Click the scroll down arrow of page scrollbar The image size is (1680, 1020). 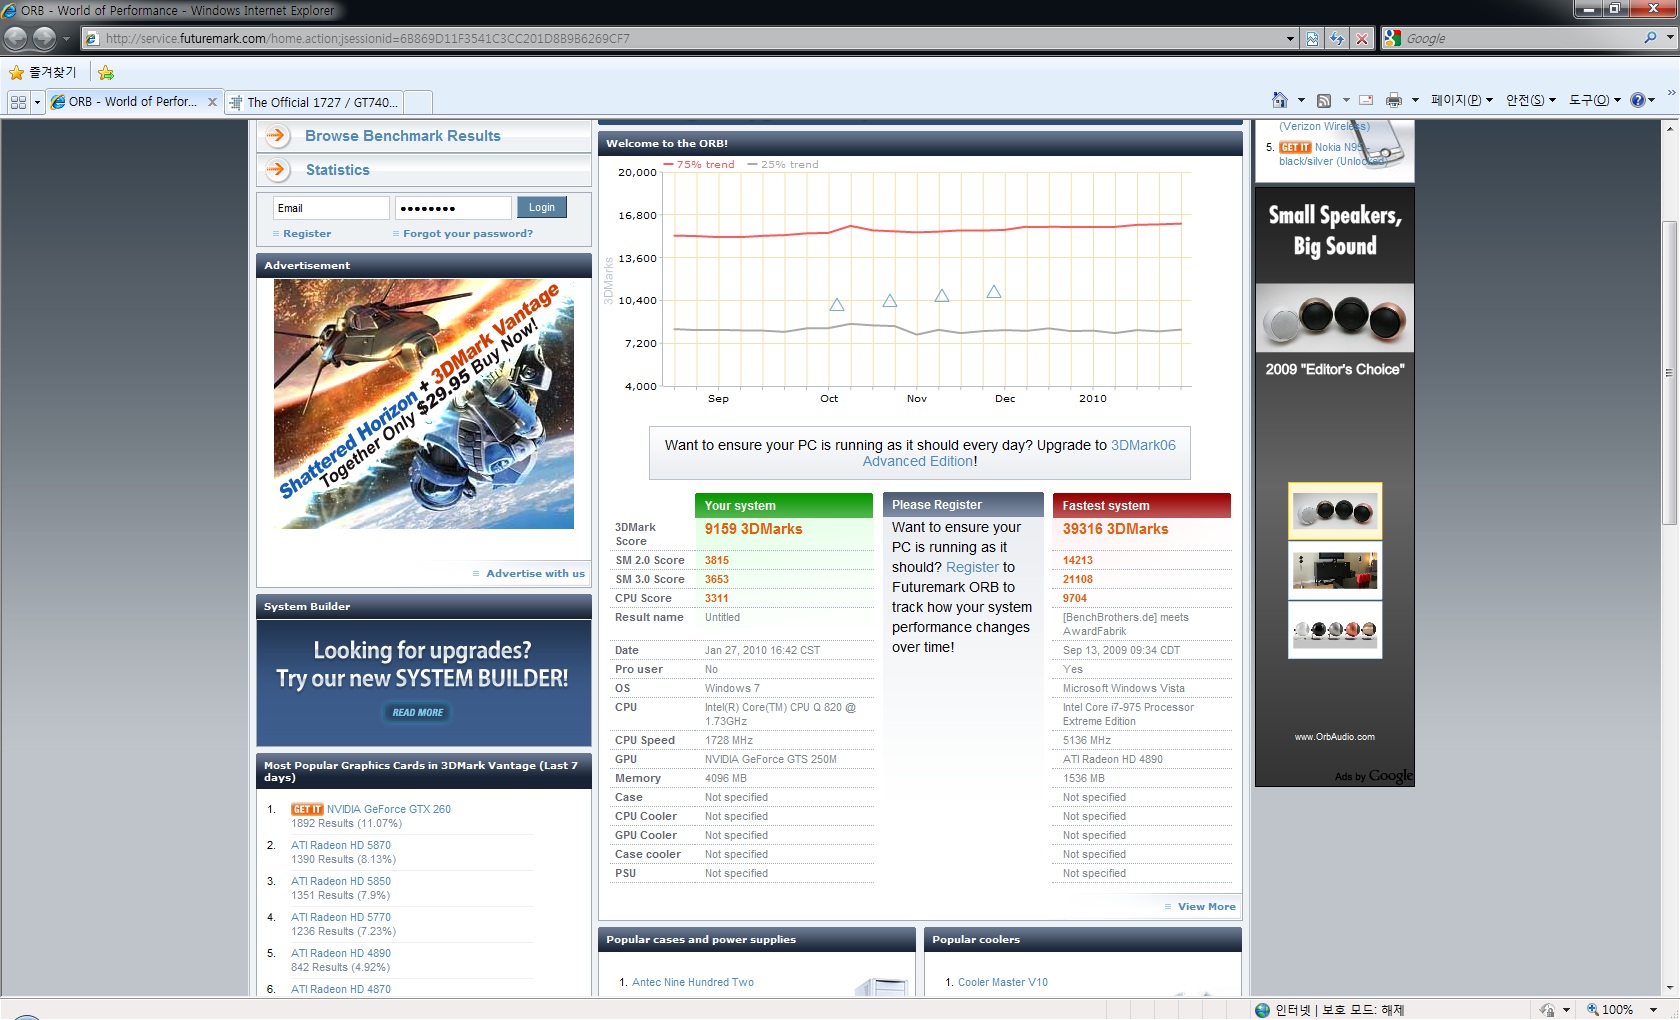point(1669,987)
